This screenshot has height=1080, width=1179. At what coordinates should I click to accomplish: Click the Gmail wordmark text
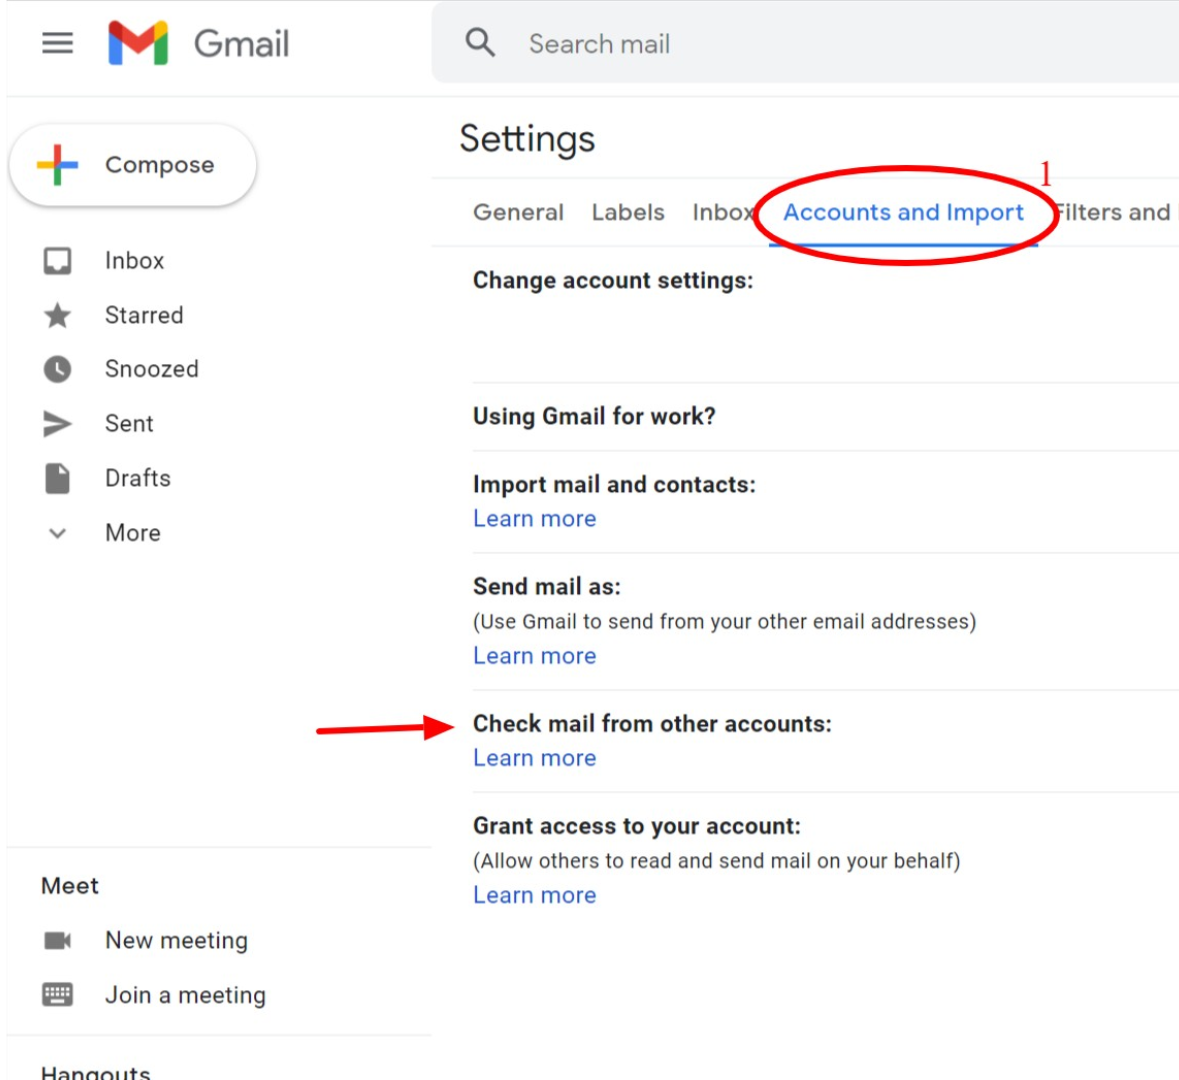241,44
